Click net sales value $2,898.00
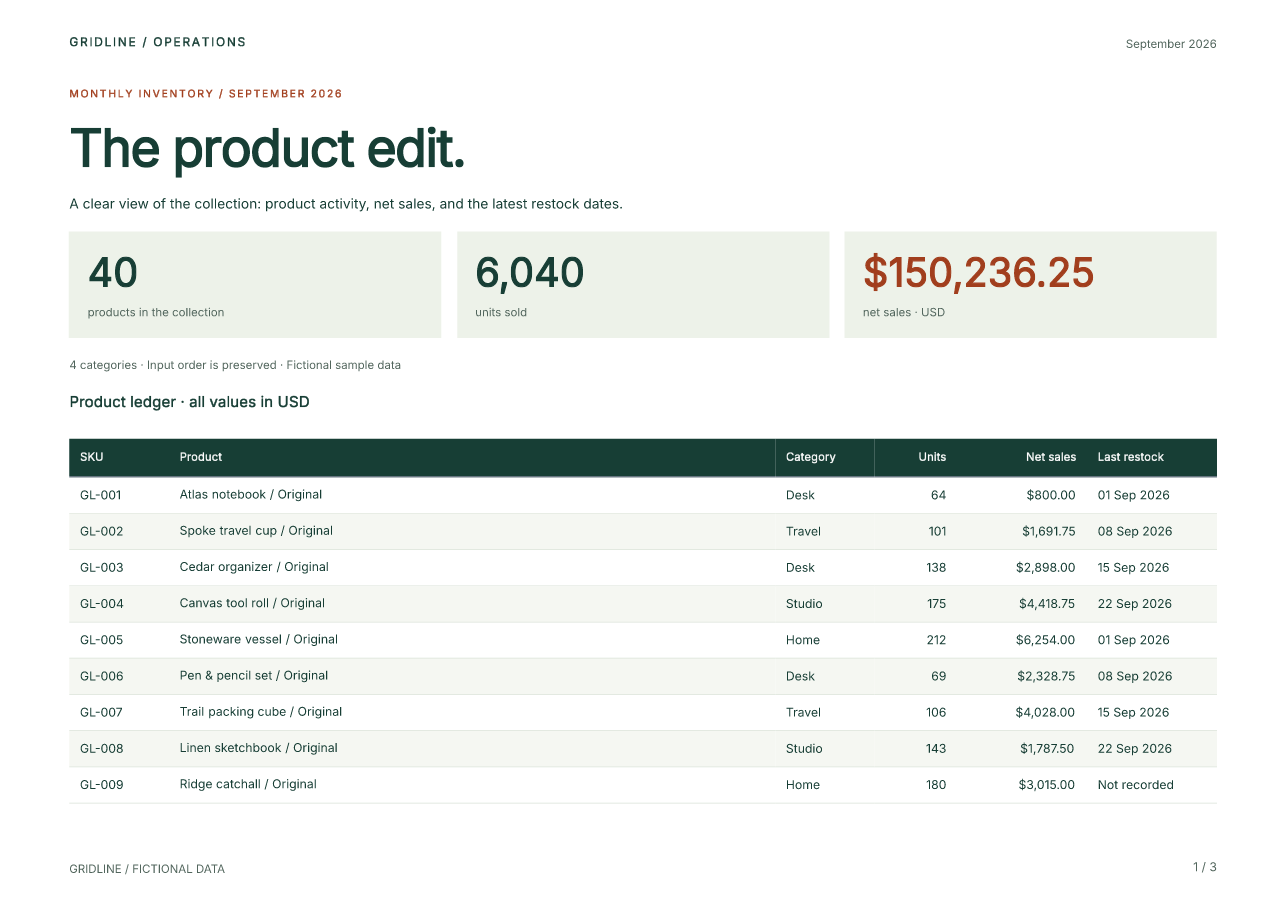The width and height of the screenshot is (1286, 909). (1046, 567)
